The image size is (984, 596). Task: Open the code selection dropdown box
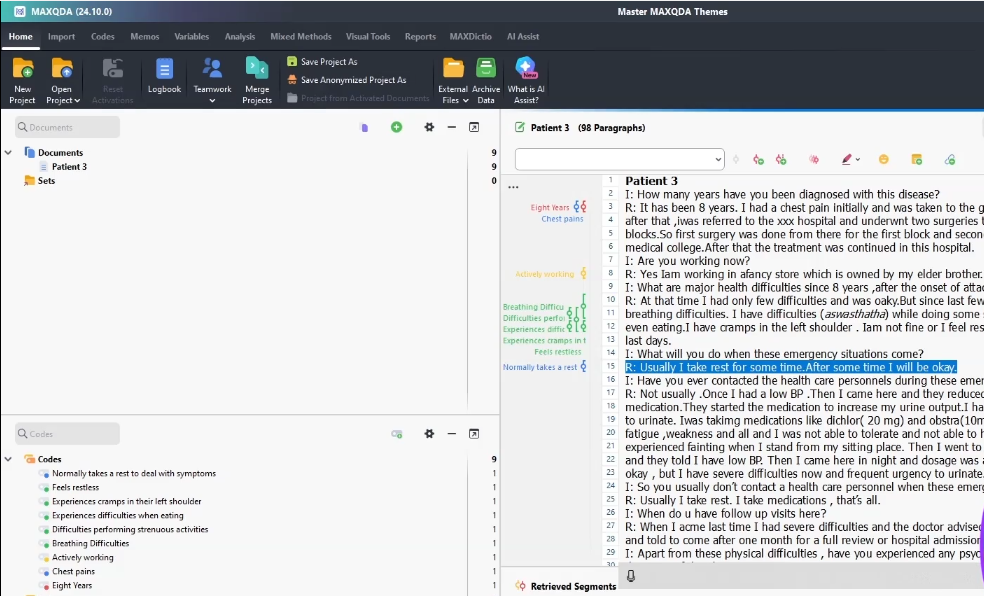pos(619,159)
